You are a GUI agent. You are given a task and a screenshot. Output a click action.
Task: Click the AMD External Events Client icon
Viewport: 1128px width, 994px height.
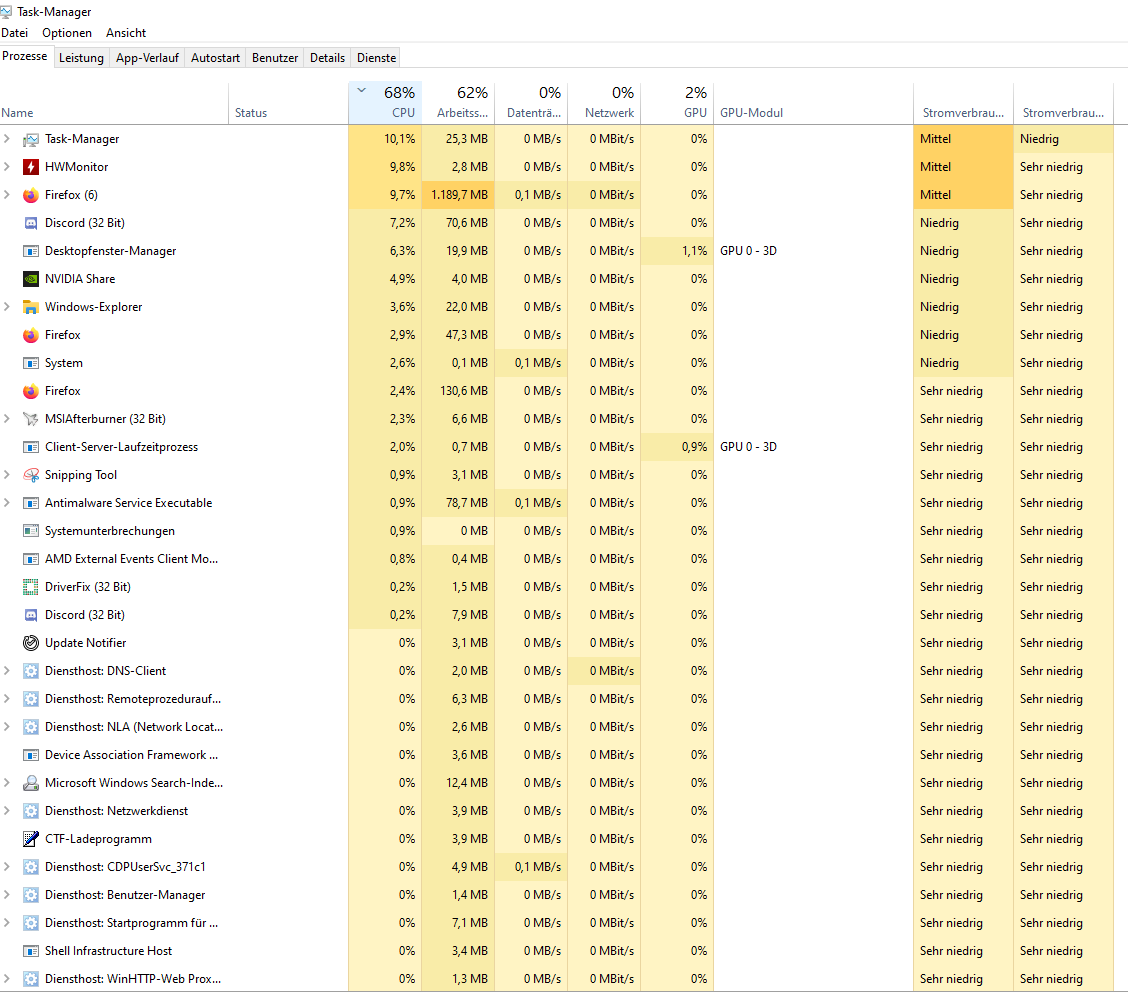click(x=30, y=560)
